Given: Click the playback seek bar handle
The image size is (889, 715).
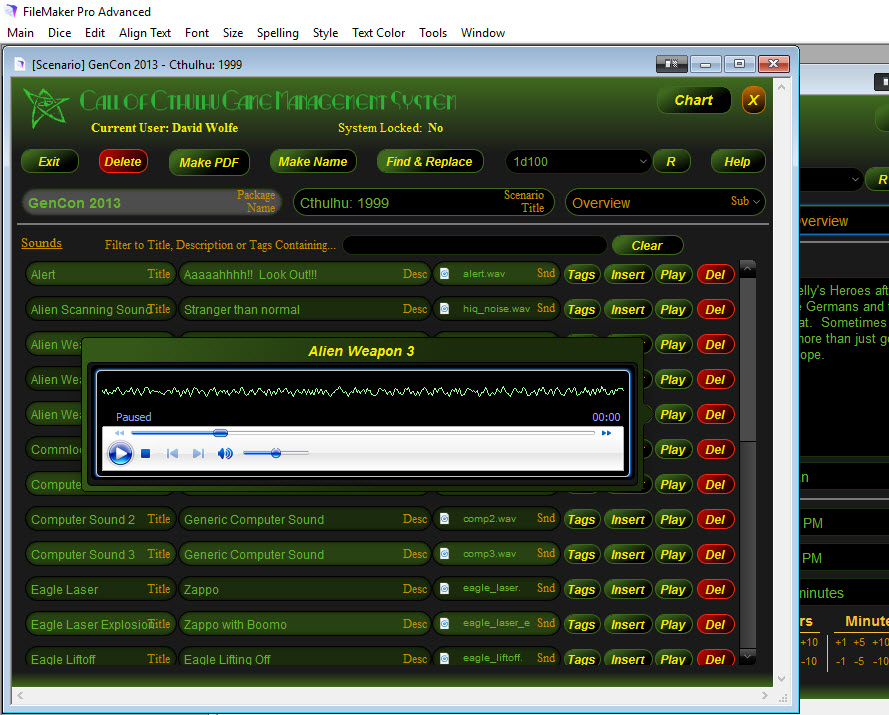Looking at the screenshot, I should [x=221, y=433].
